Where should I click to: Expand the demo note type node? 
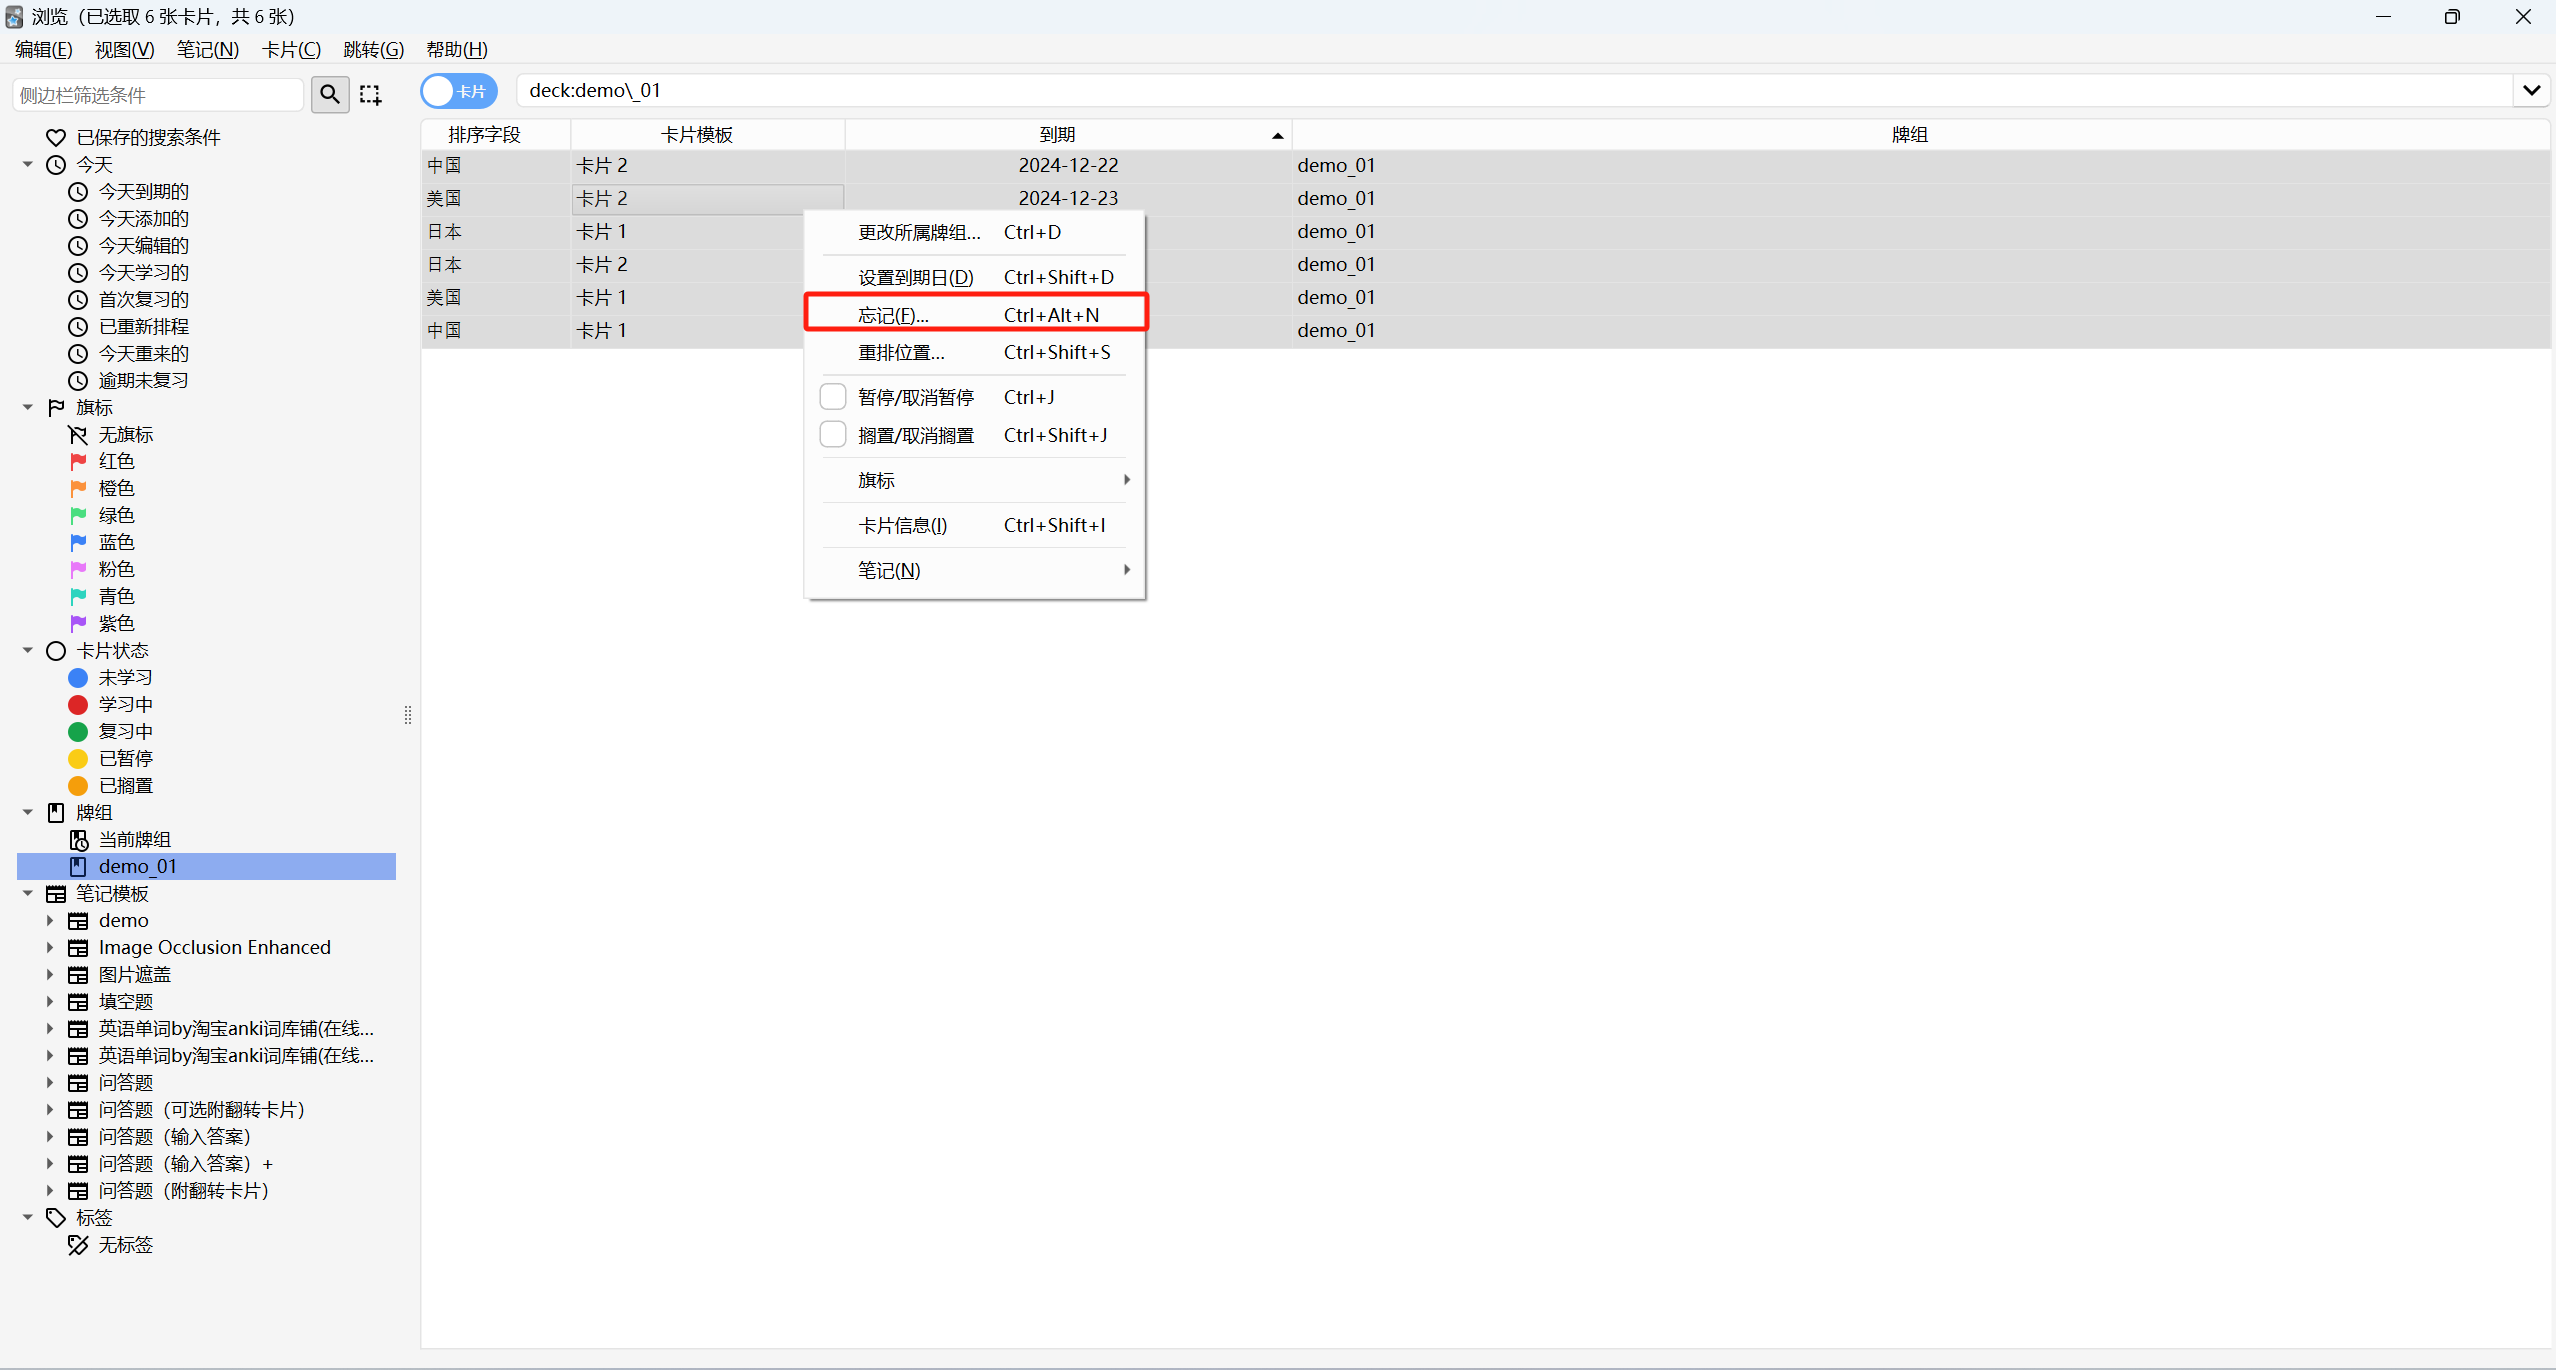click(x=50, y=921)
